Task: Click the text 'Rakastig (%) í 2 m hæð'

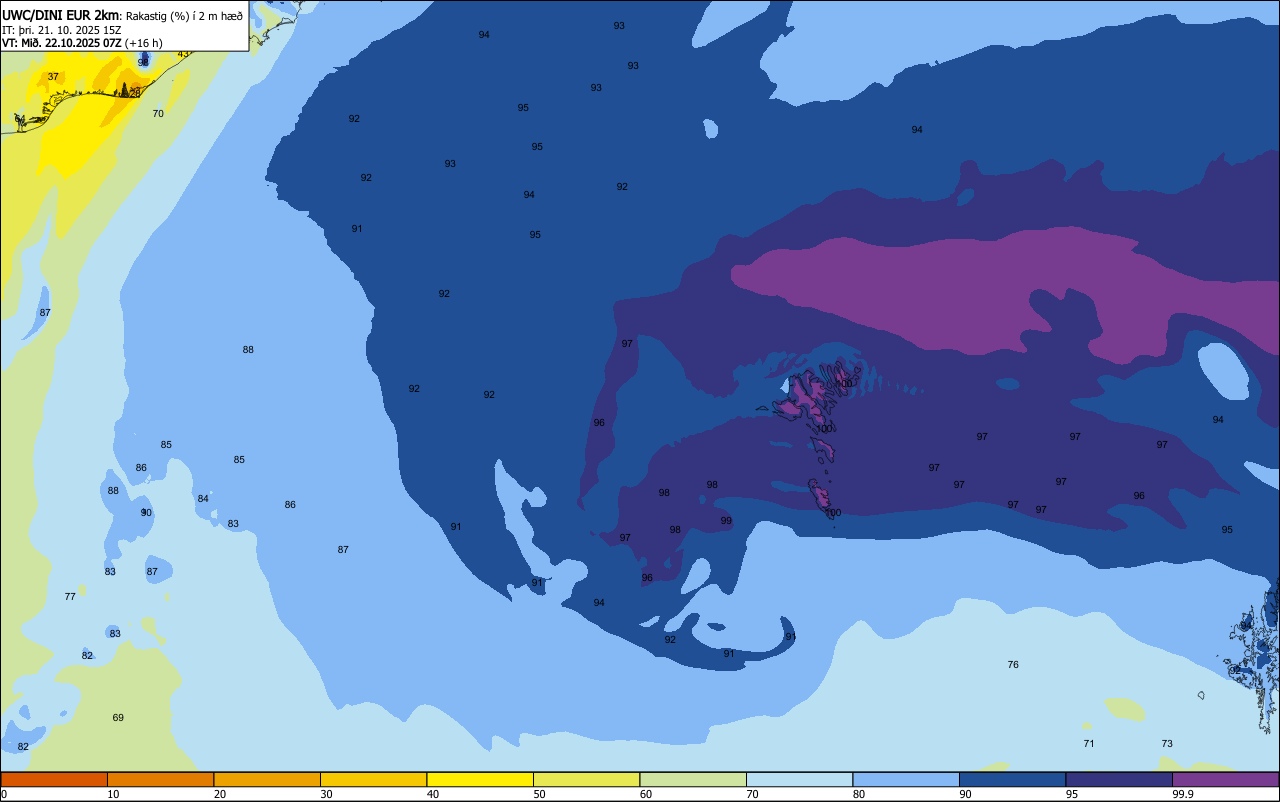Action: tap(184, 16)
